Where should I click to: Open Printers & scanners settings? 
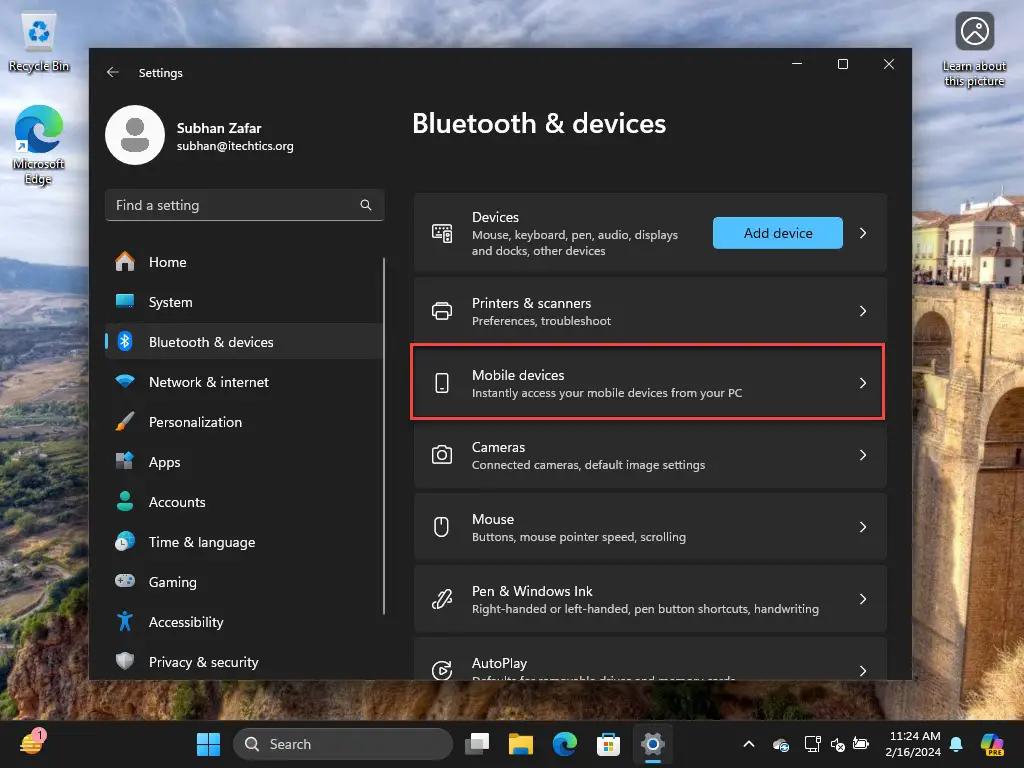coord(650,311)
